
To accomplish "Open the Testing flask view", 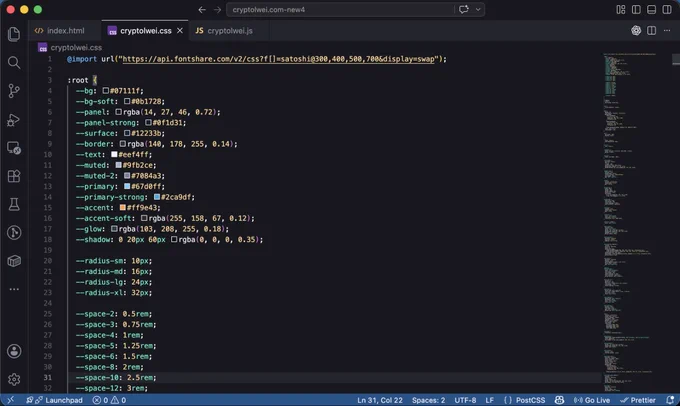I will pos(14,204).
